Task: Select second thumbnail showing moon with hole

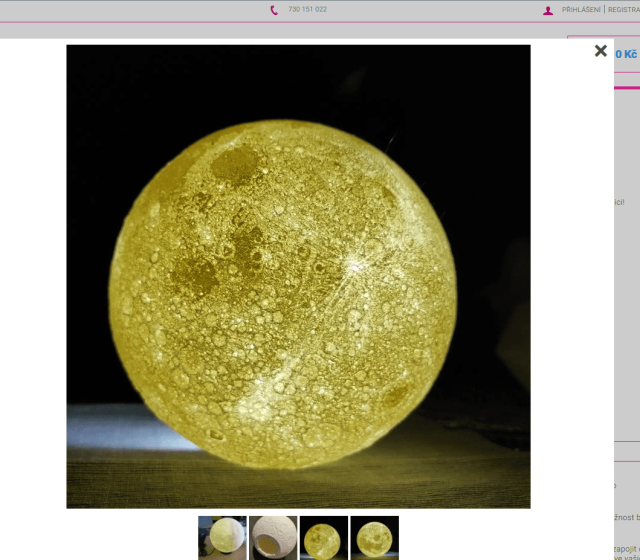Action: (x=273, y=538)
